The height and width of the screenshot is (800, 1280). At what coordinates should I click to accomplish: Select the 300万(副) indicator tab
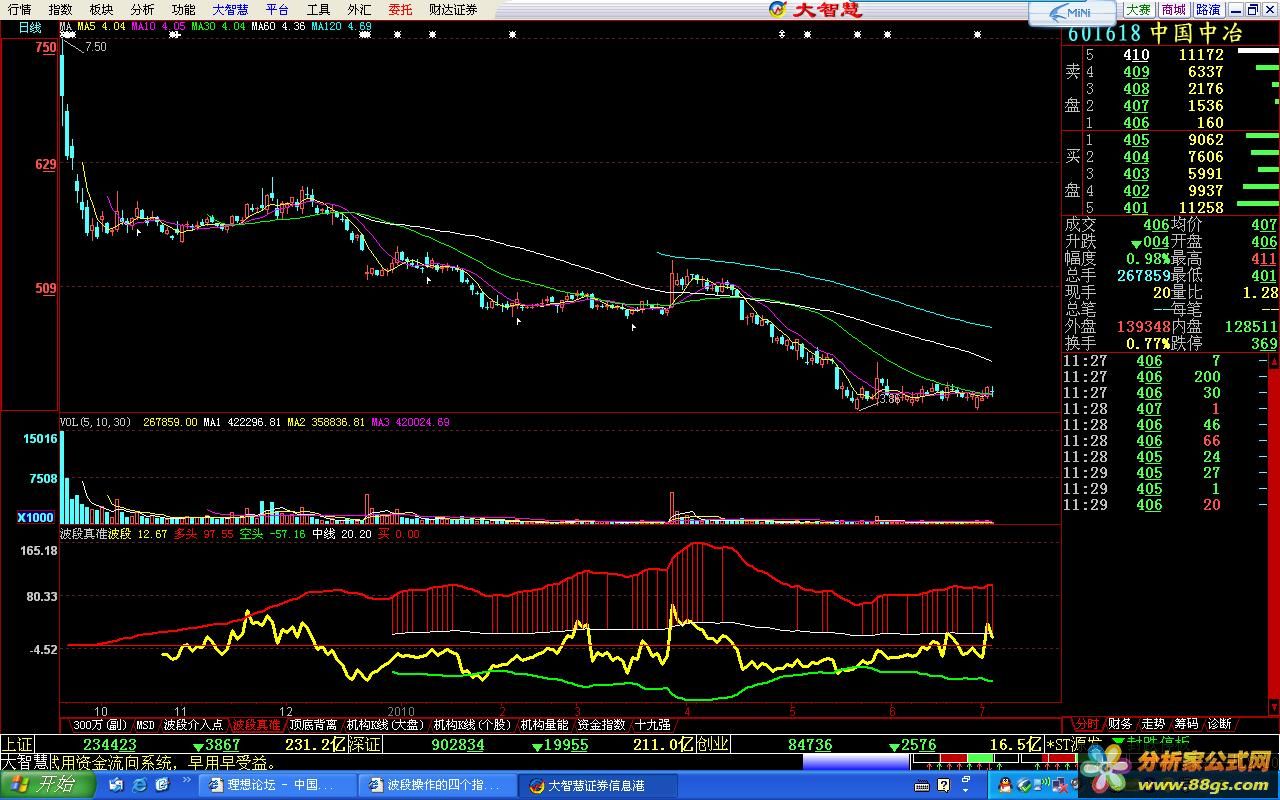[x=100, y=724]
